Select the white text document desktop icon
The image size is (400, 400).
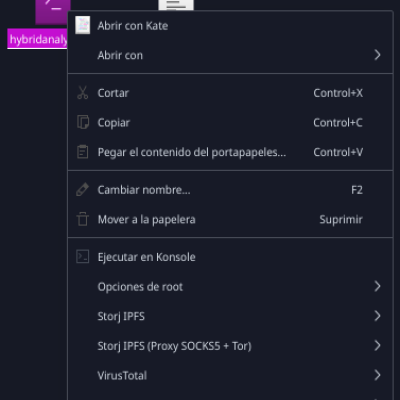(176, 5)
